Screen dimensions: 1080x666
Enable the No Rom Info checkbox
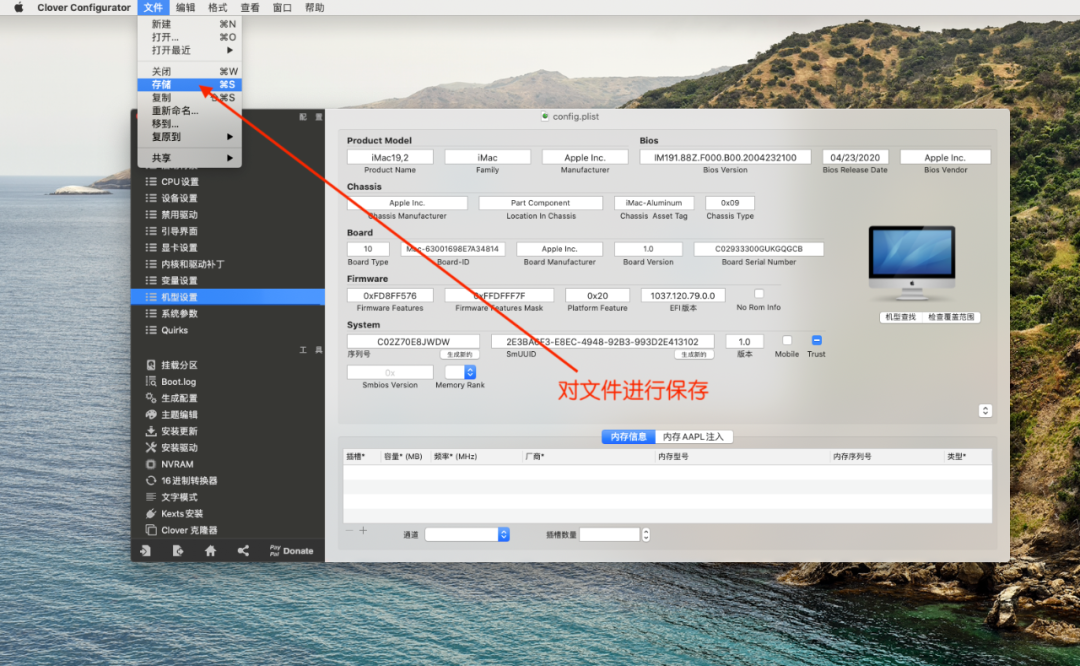click(758, 294)
